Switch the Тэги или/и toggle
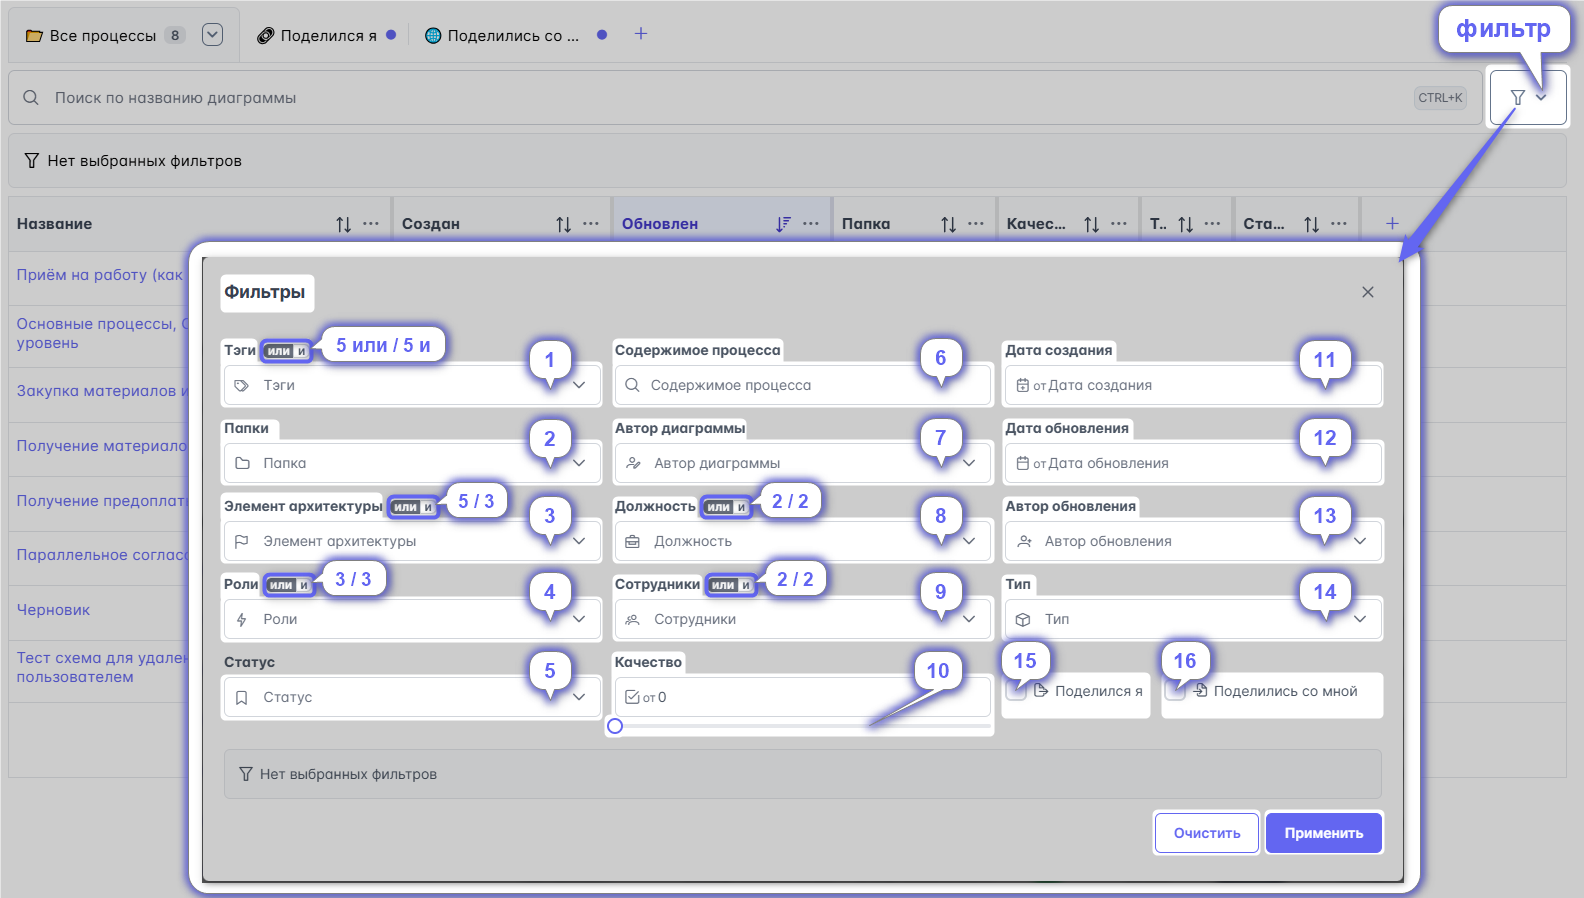This screenshot has height=898, width=1584. coord(286,351)
